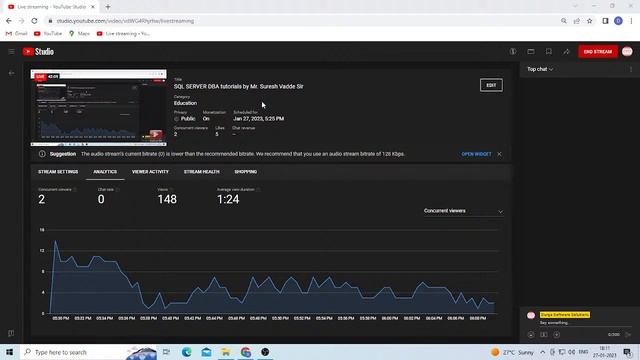
Task: Open the browser side panel icon
Action: (605, 21)
